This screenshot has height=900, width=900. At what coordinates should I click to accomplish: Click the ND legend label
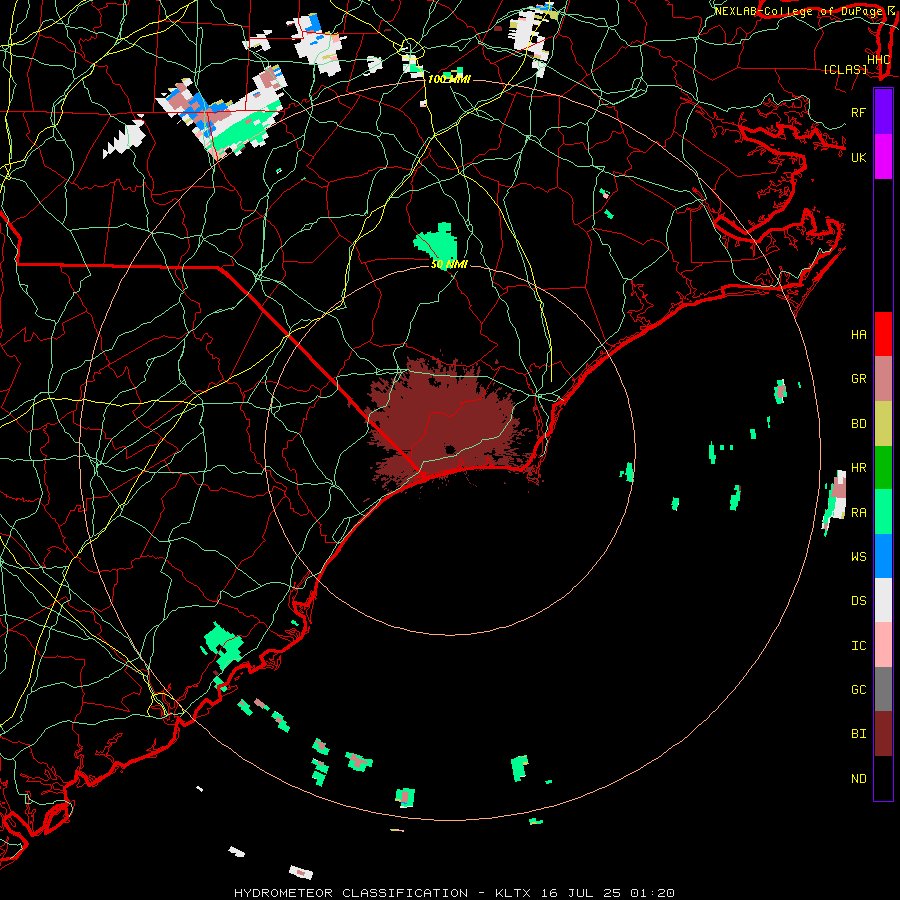coord(858,779)
